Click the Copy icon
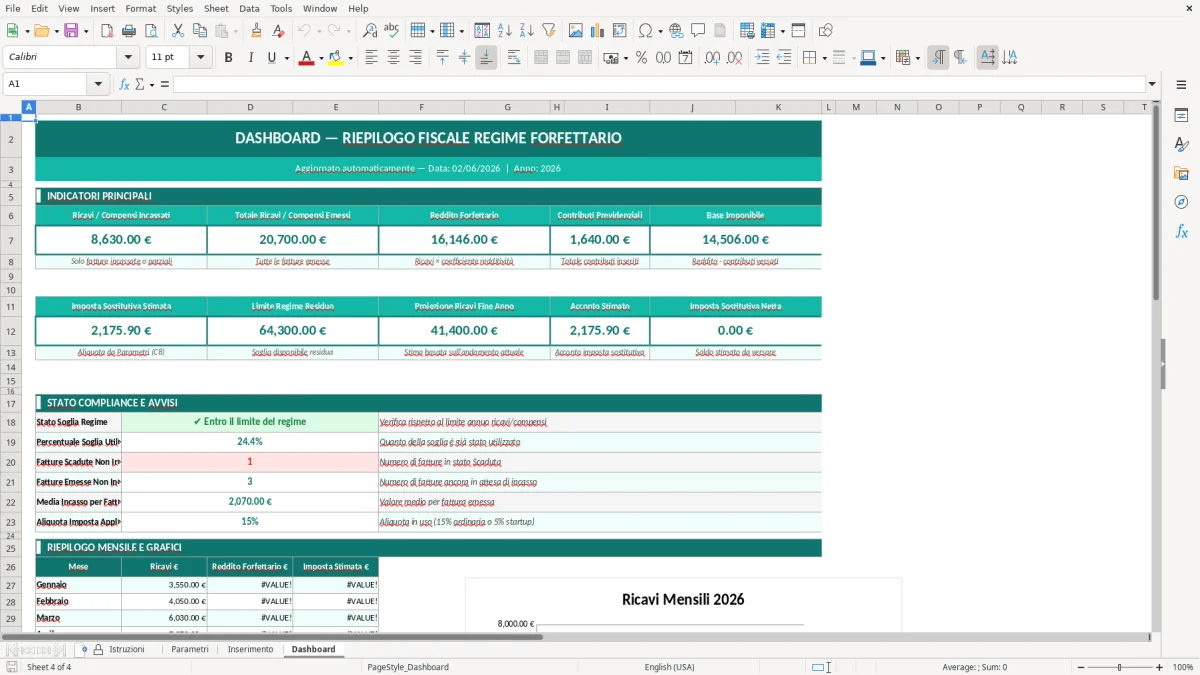This screenshot has width=1200, height=675. (x=200, y=31)
